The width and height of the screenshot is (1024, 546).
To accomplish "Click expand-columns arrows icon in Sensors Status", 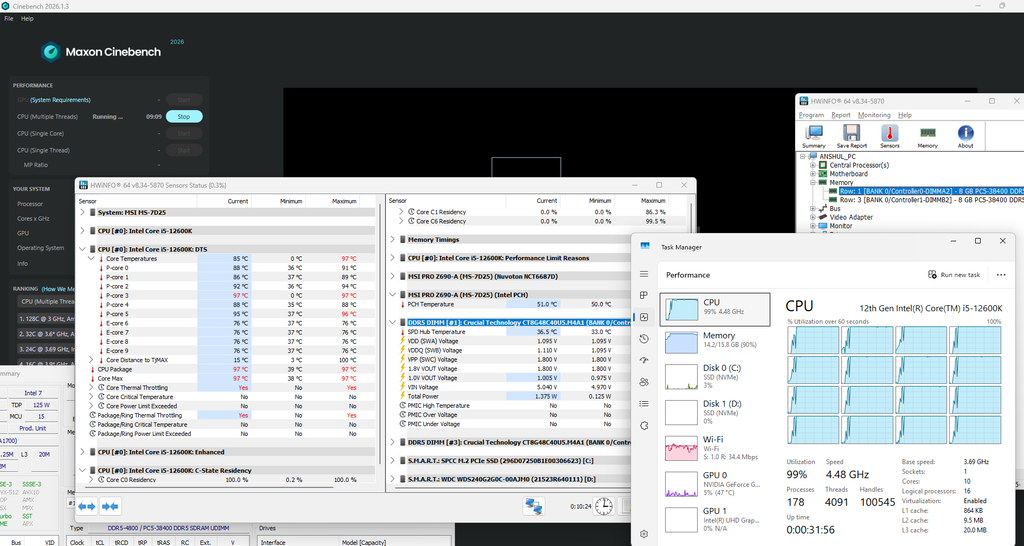I will (87, 506).
